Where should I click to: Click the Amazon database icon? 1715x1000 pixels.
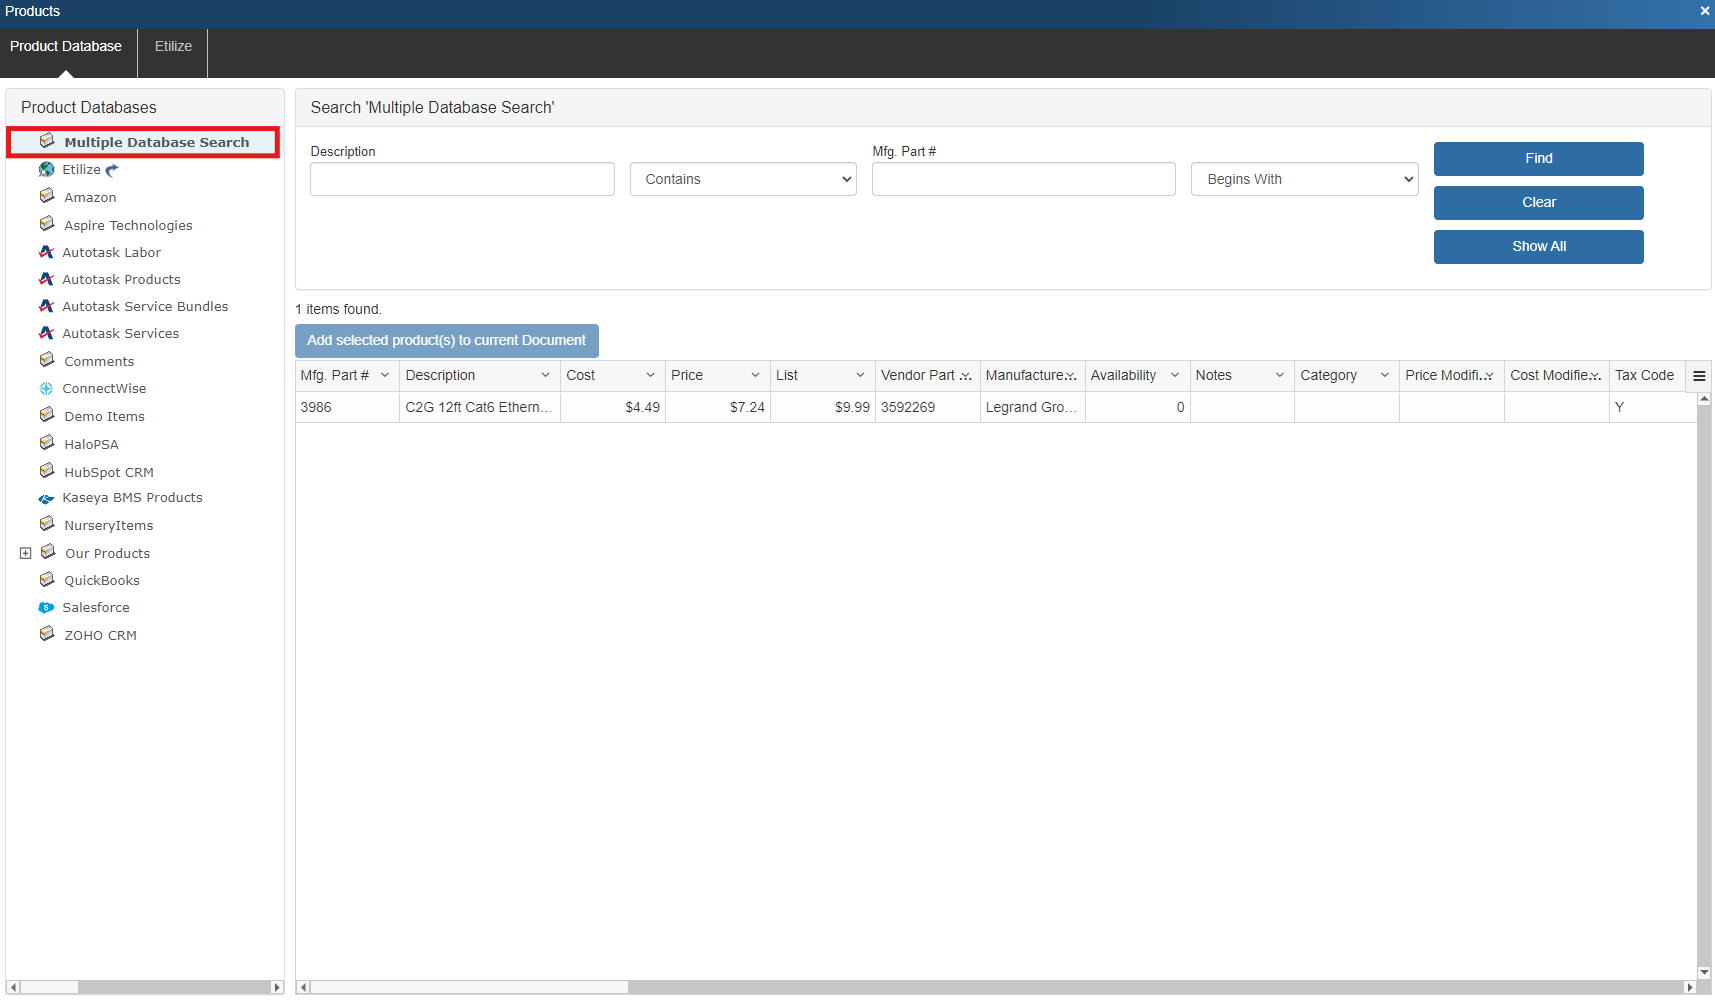tap(47, 197)
